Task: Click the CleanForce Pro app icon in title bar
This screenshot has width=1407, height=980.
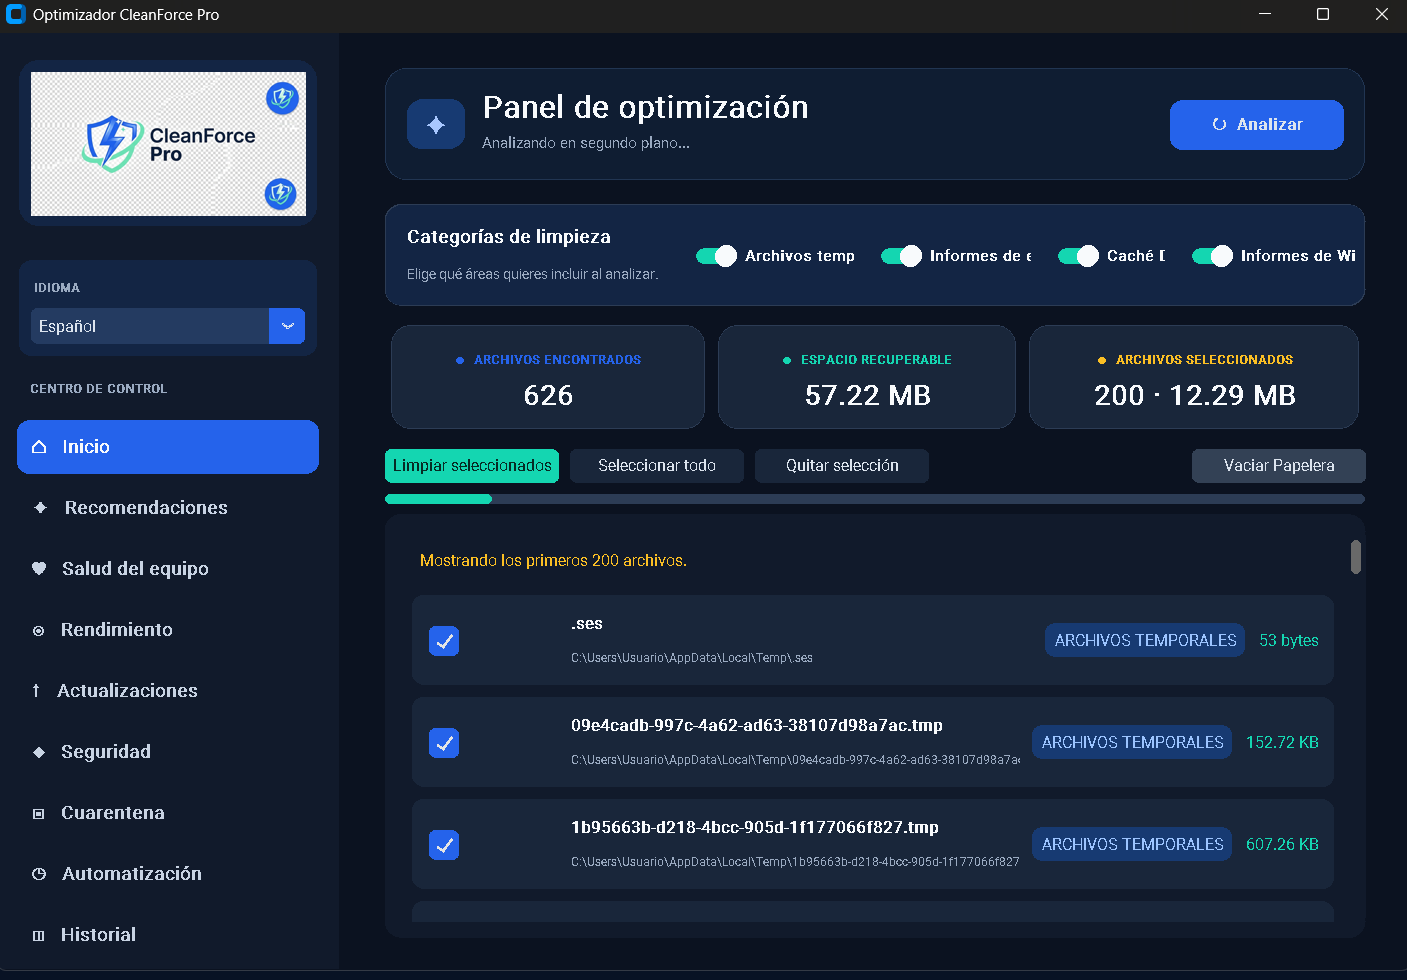Action: [15, 15]
